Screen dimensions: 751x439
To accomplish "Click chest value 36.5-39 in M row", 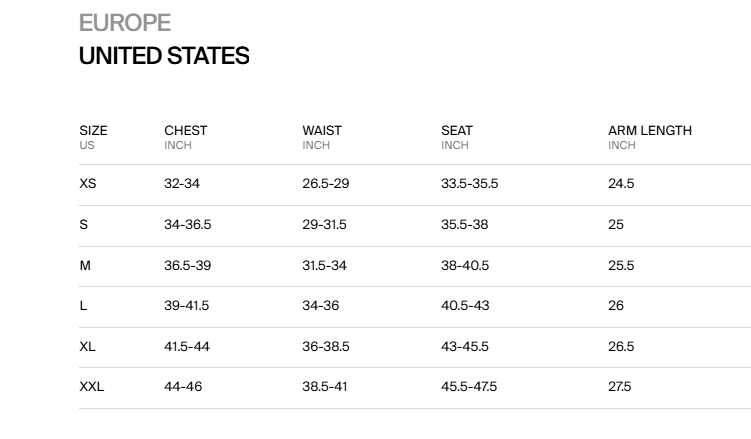I will (187, 265).
